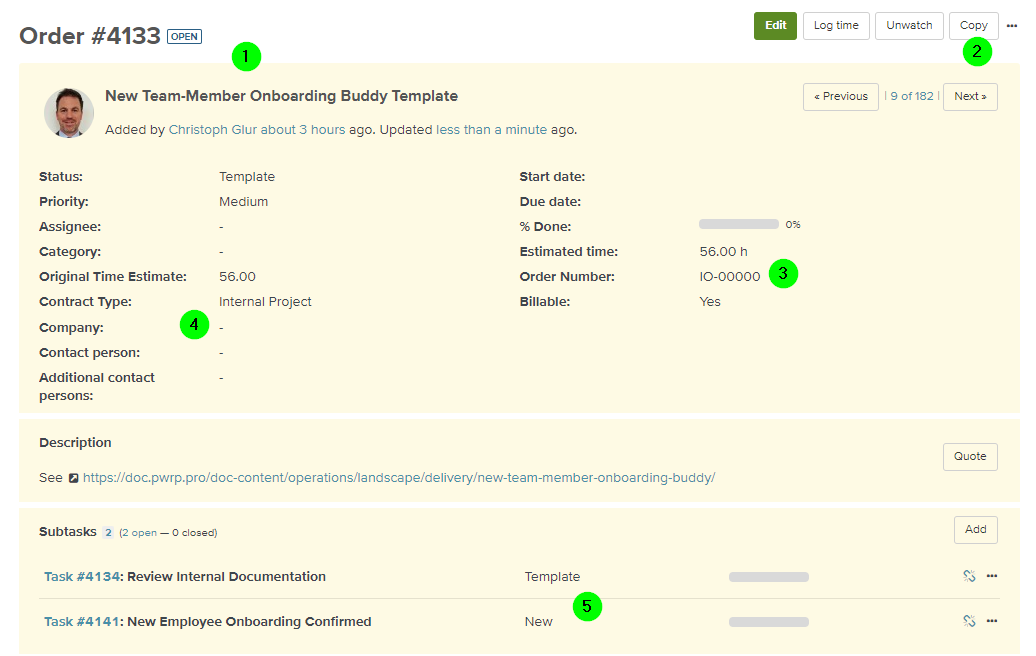Click the title 'New Team-Member Onboarding Buddy Template'
The image size is (1036, 656).
point(281,96)
